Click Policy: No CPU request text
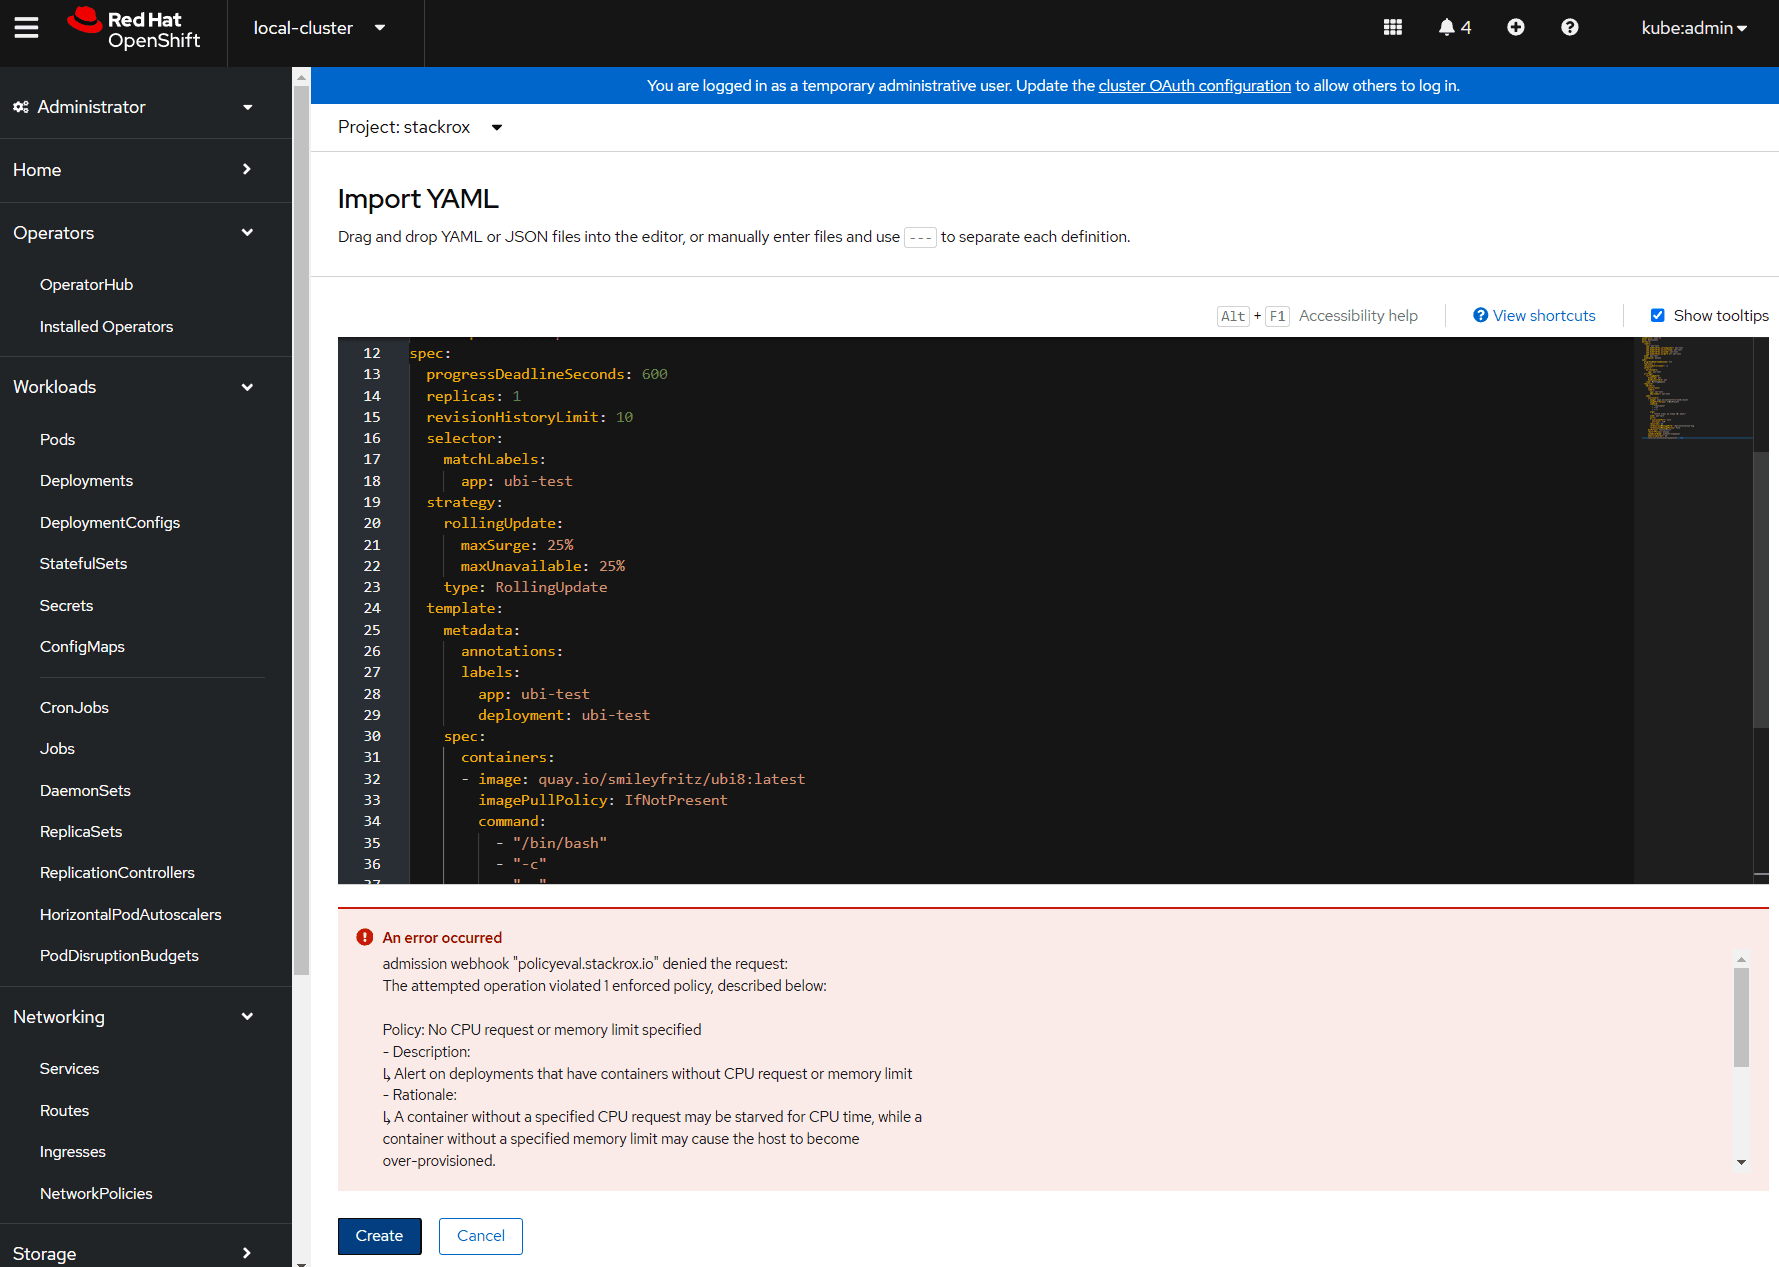 542,1030
